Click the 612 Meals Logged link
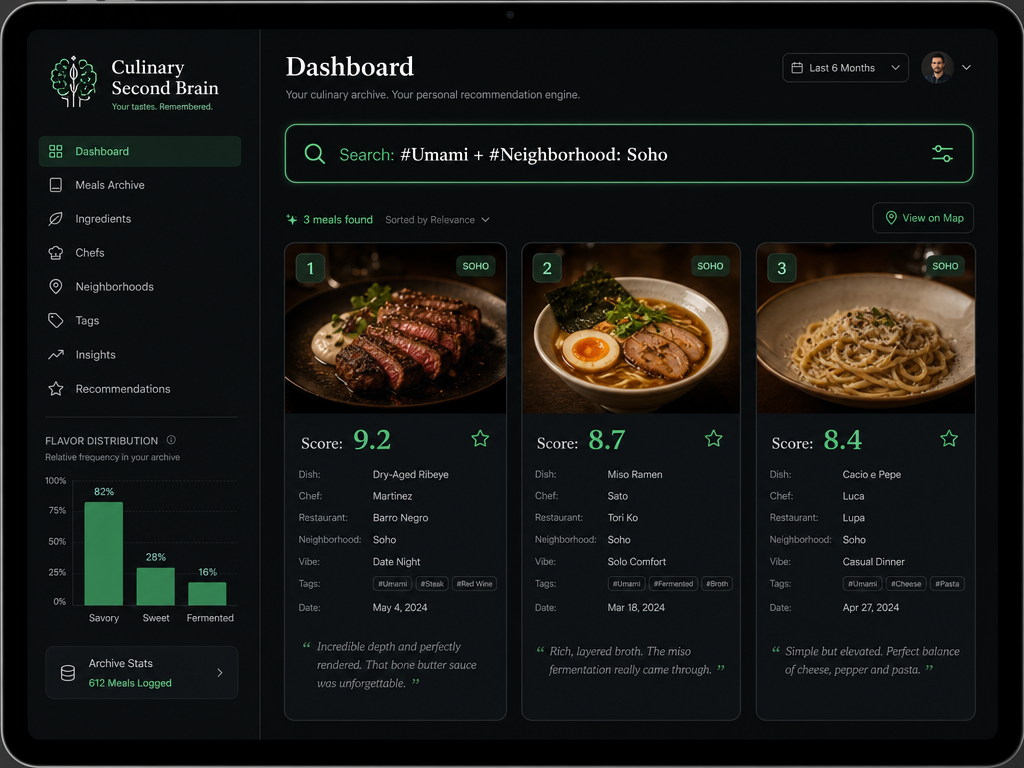 pyautogui.click(x=130, y=683)
